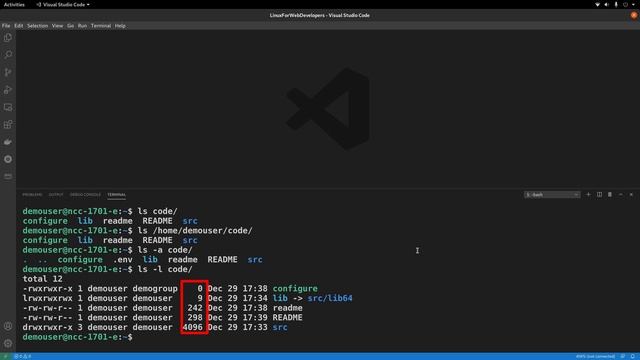The width and height of the screenshot is (640, 360).
Task: Click the volume speaker icon in top bar
Action: click(607, 4)
